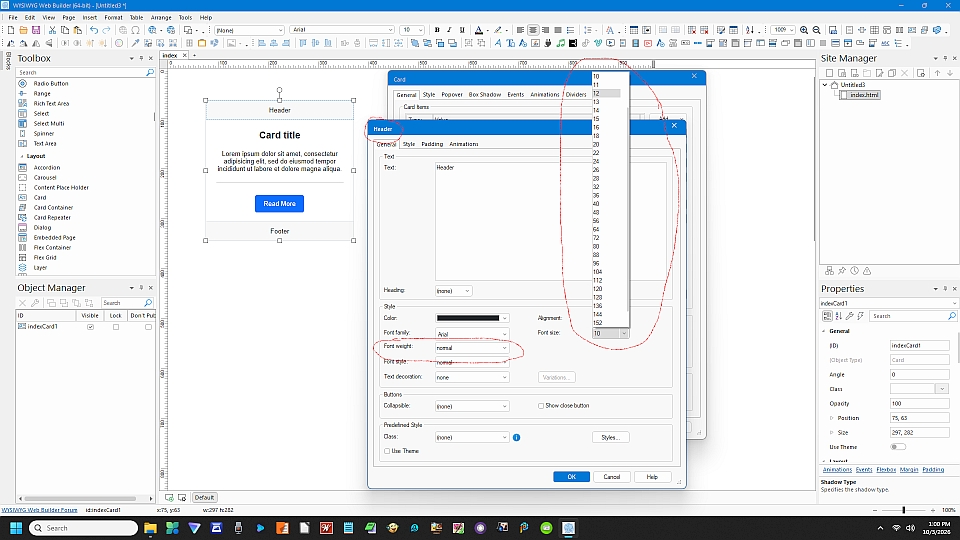Toggle Bold in the main toolbar
The image size is (960, 540).
pos(437,30)
